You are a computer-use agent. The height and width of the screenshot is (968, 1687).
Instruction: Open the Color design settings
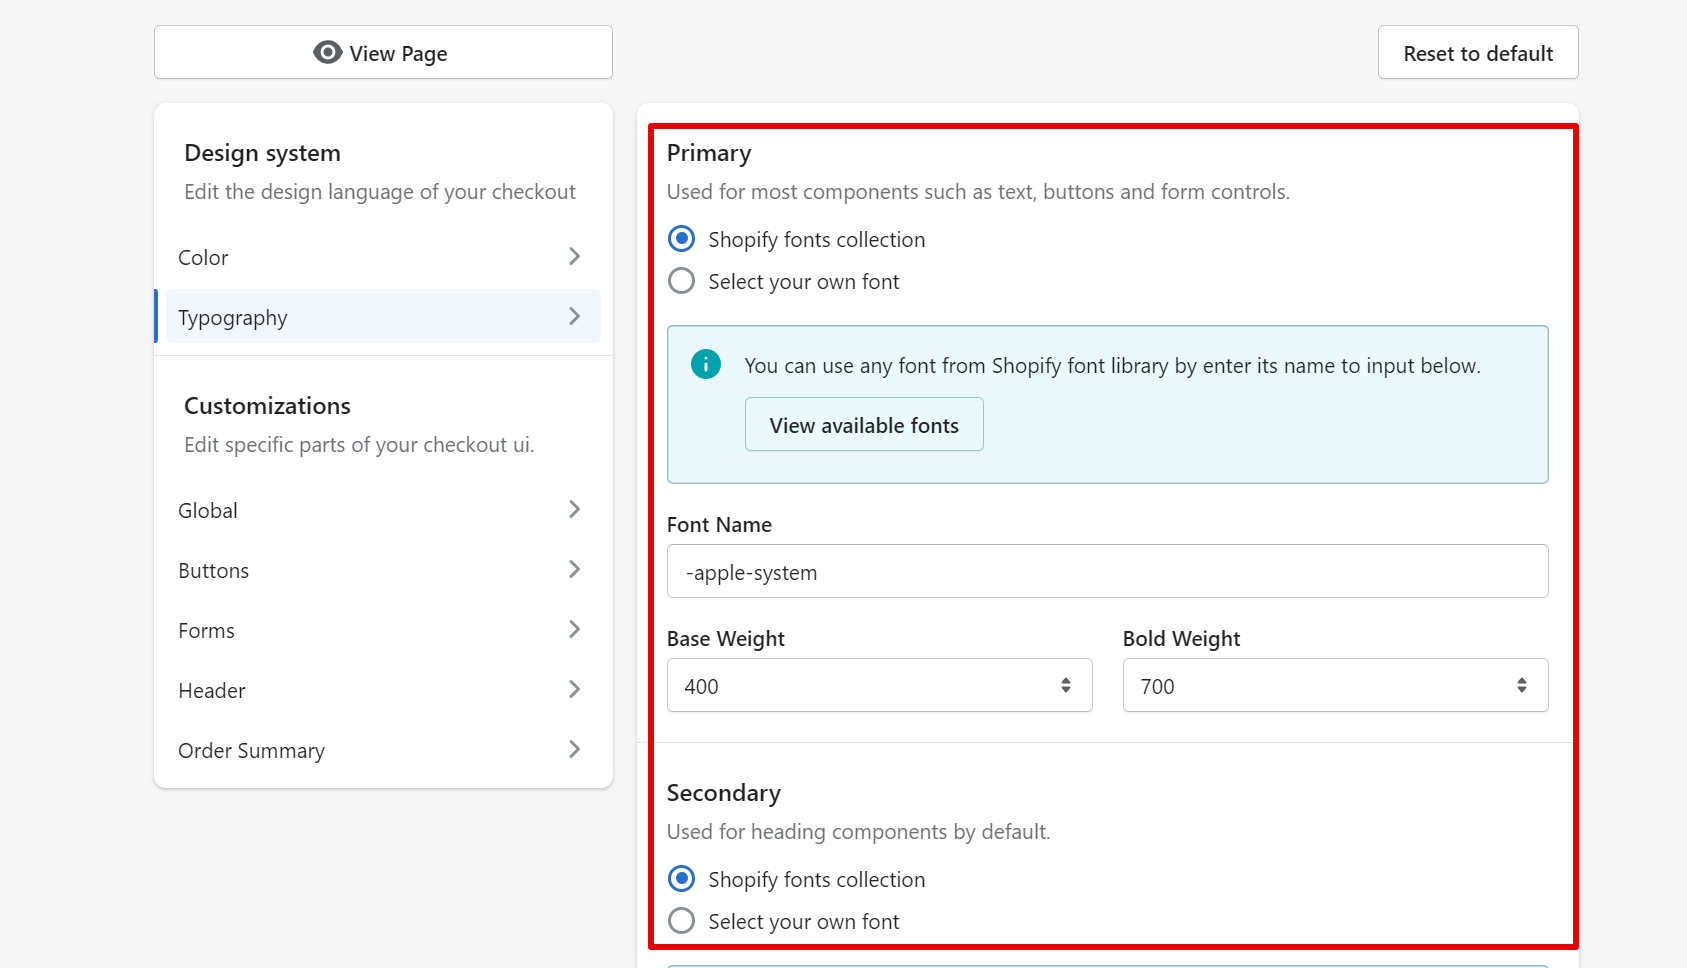tap(383, 257)
